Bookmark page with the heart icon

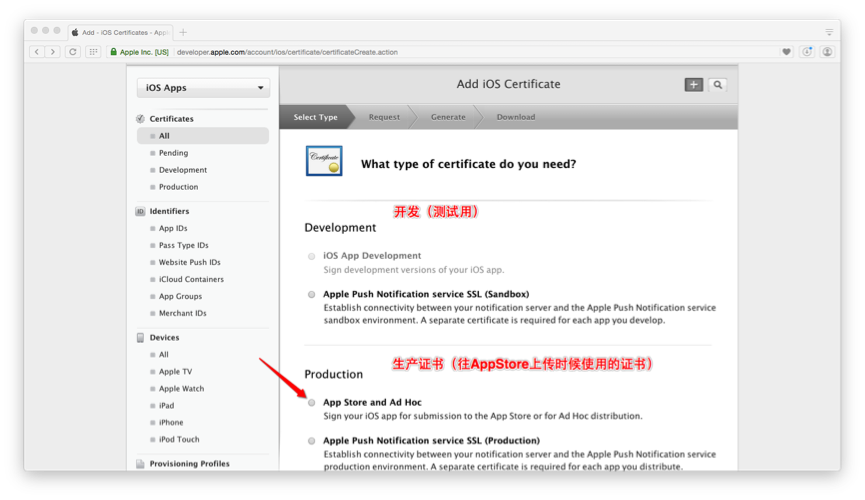(786, 52)
